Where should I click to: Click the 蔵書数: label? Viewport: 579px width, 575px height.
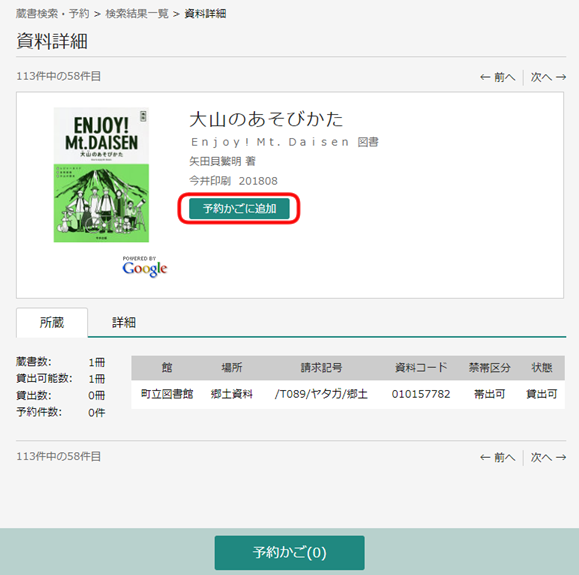[x=34, y=362]
